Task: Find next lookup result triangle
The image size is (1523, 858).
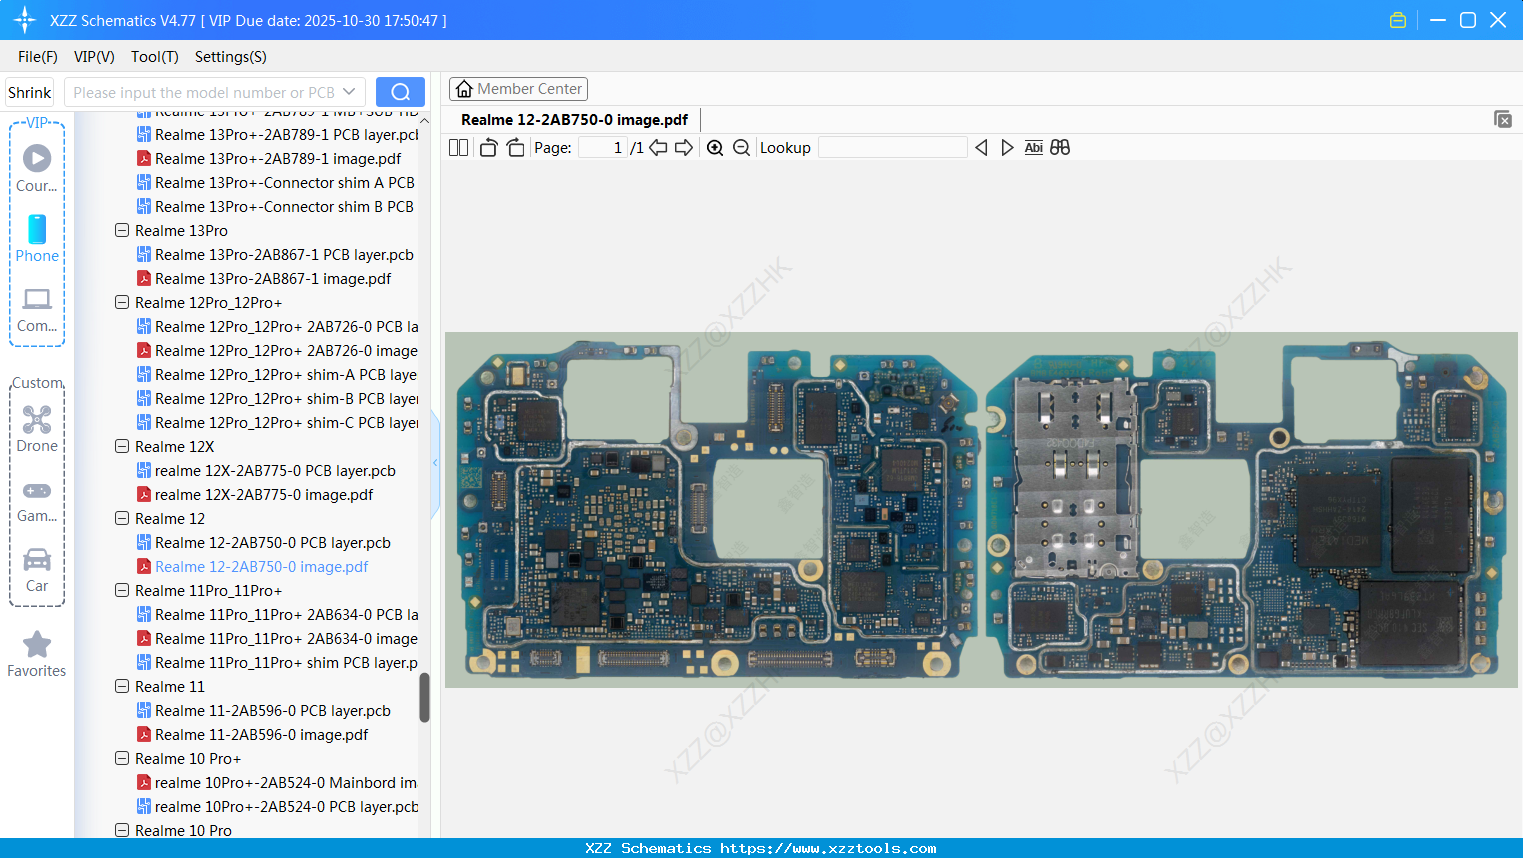Action: [1007, 148]
